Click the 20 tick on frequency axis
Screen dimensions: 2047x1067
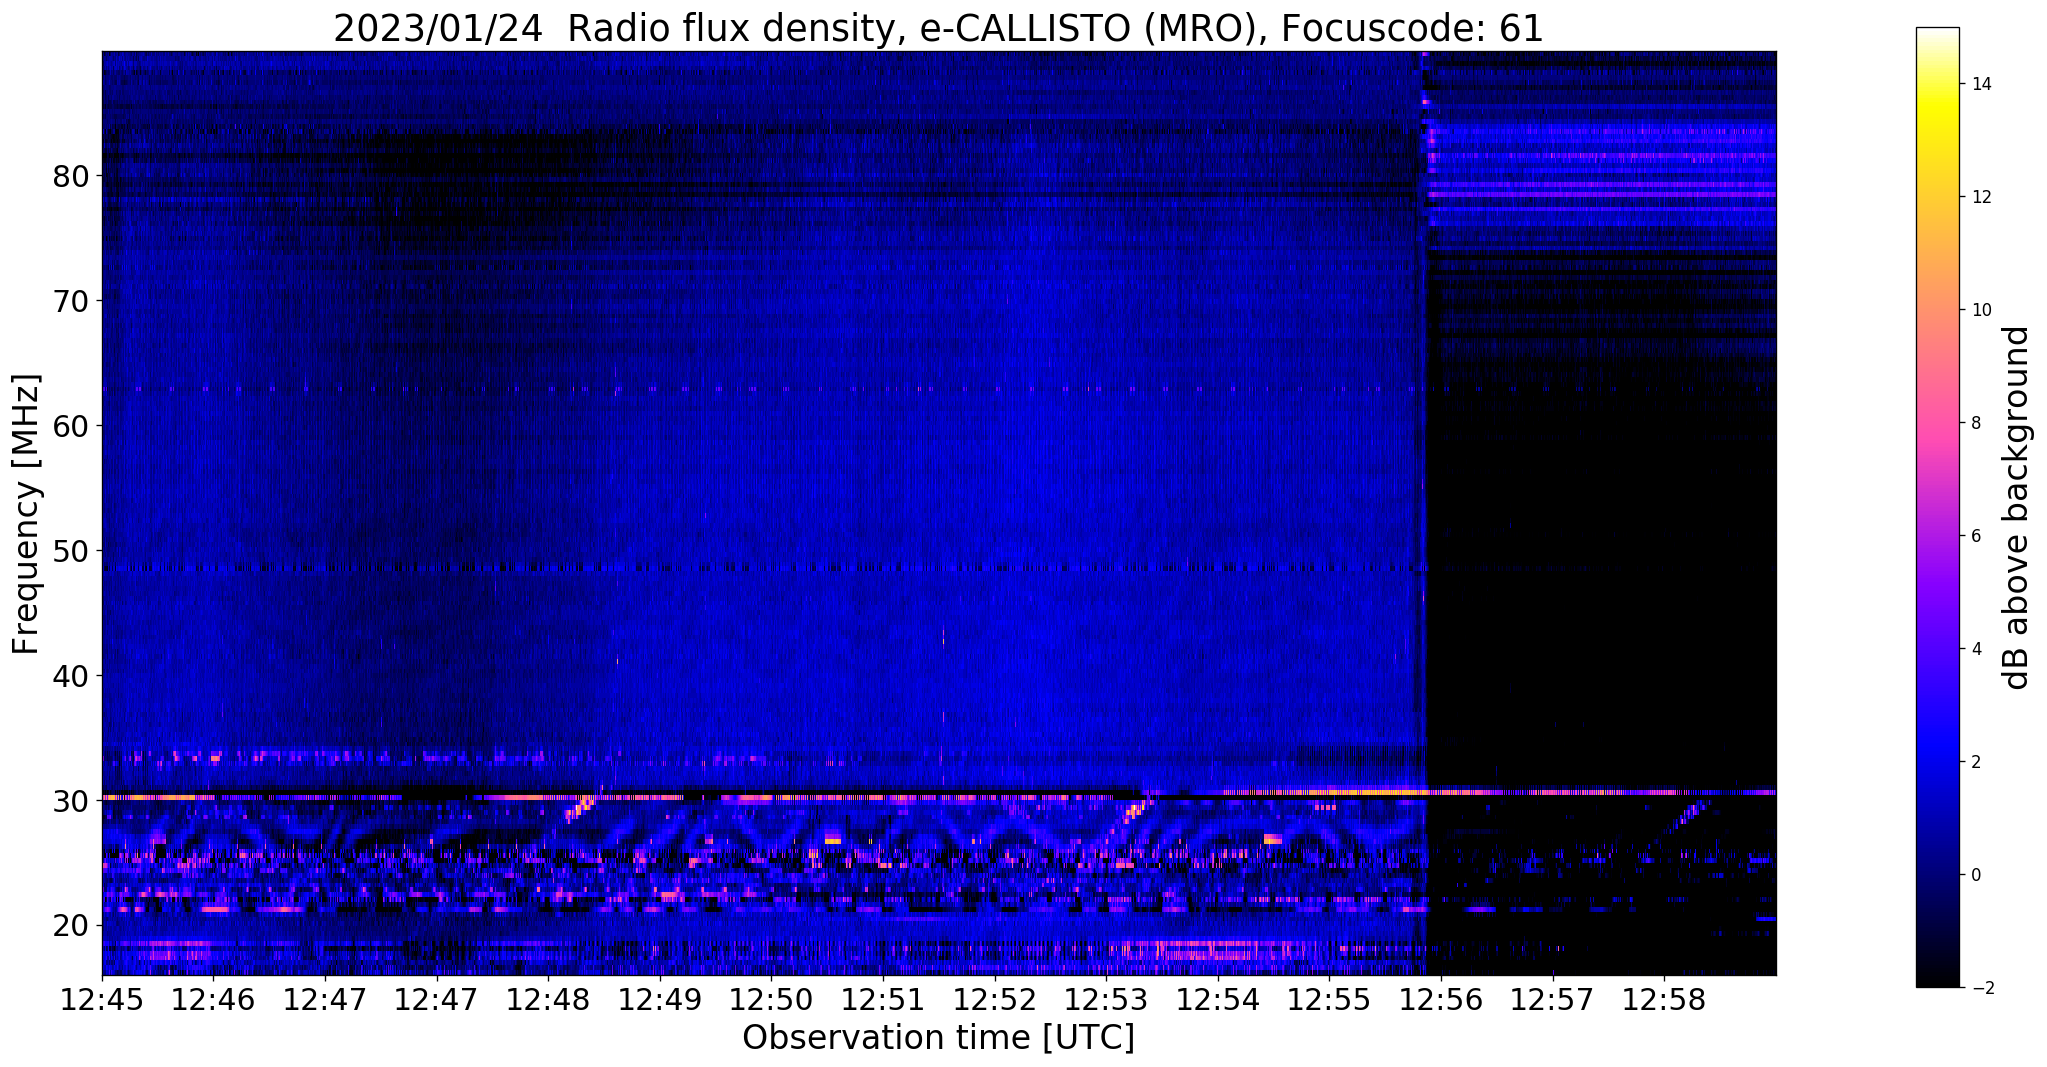pyautogui.click(x=71, y=926)
